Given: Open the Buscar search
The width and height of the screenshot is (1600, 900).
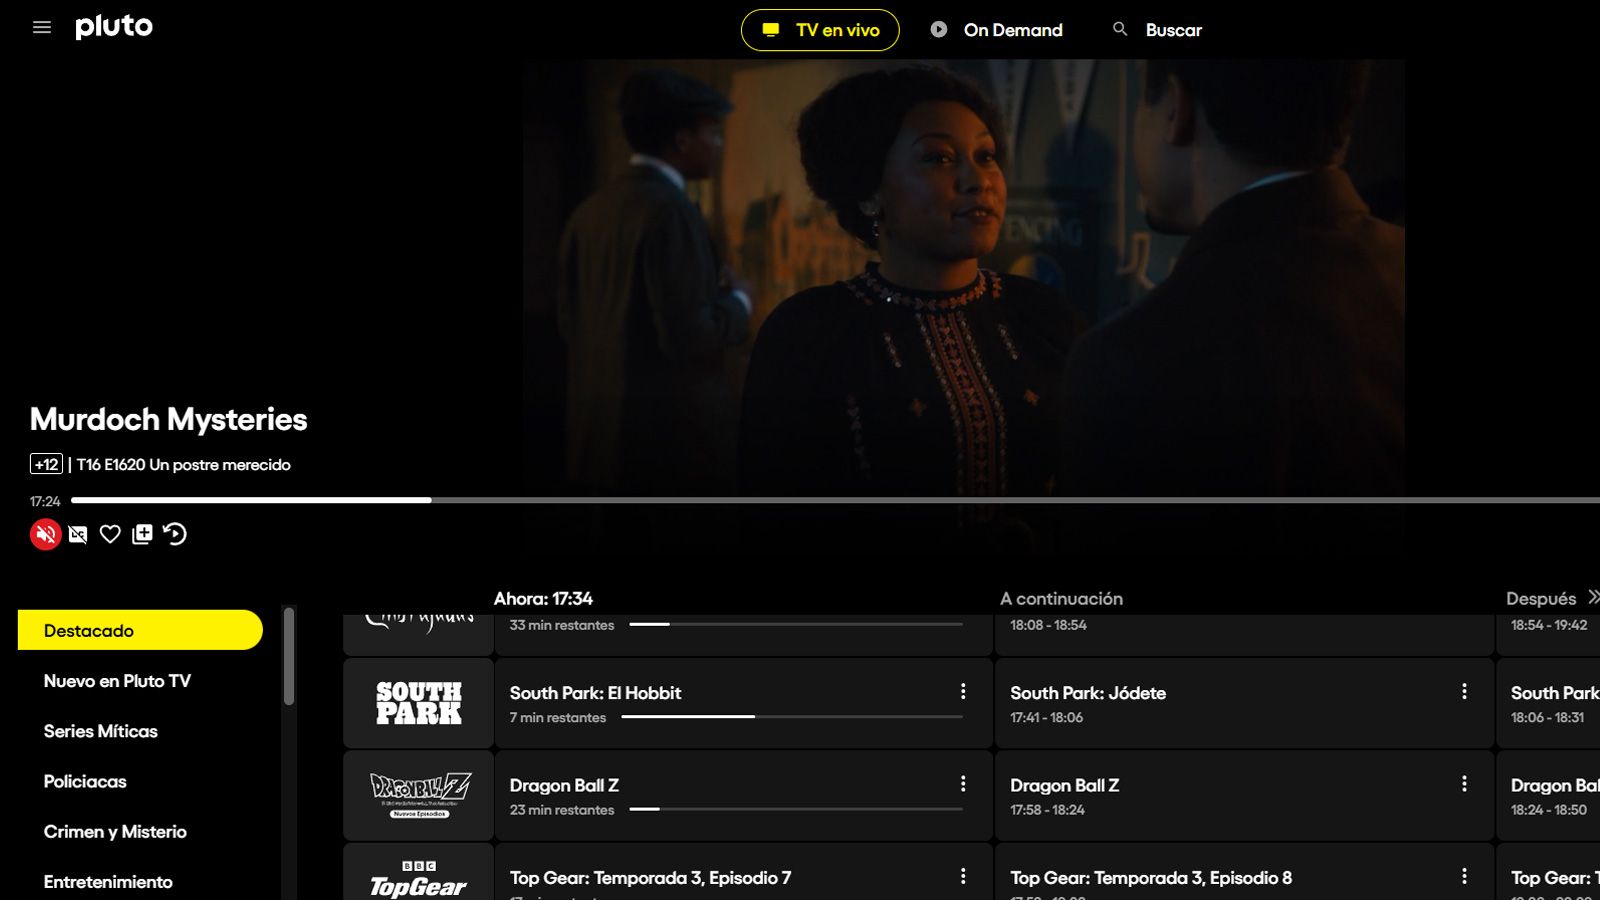Looking at the screenshot, I should (1157, 30).
